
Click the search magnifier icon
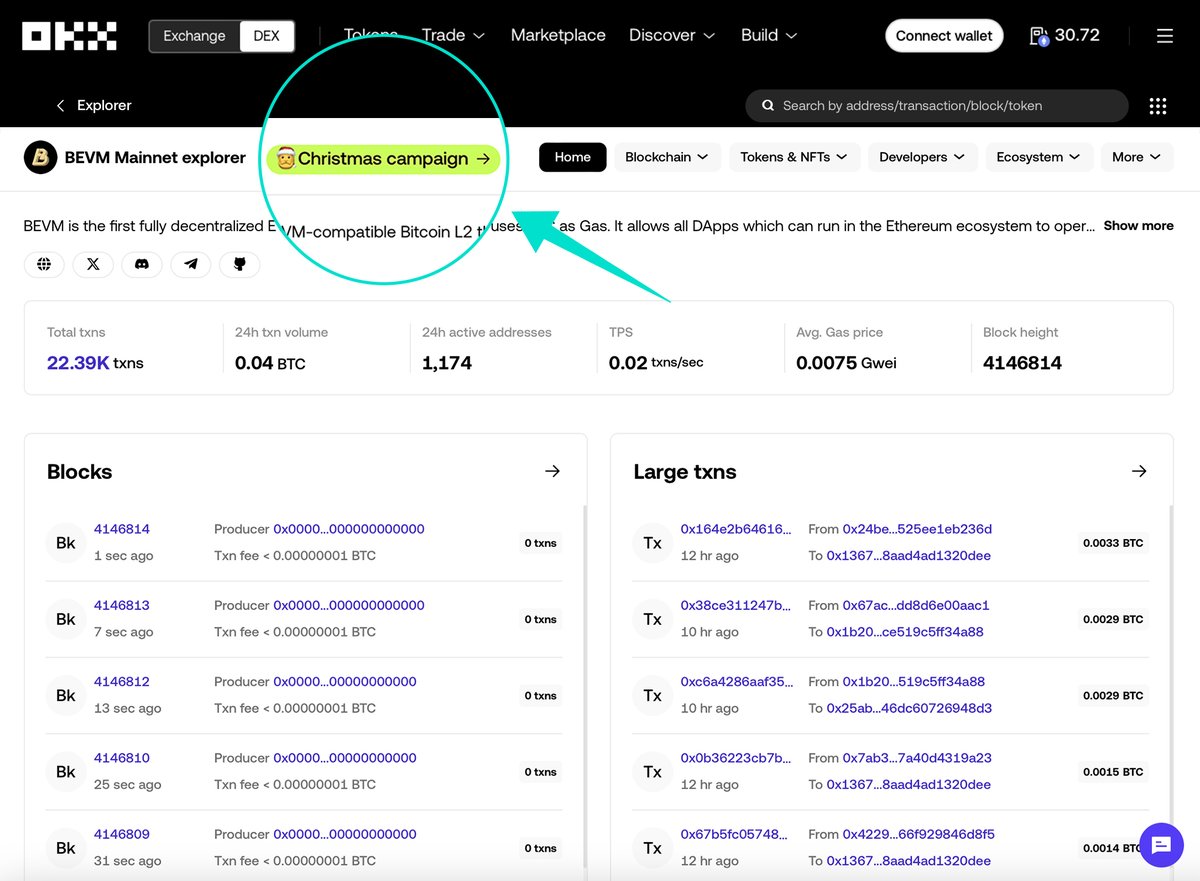pyautogui.click(x=768, y=105)
